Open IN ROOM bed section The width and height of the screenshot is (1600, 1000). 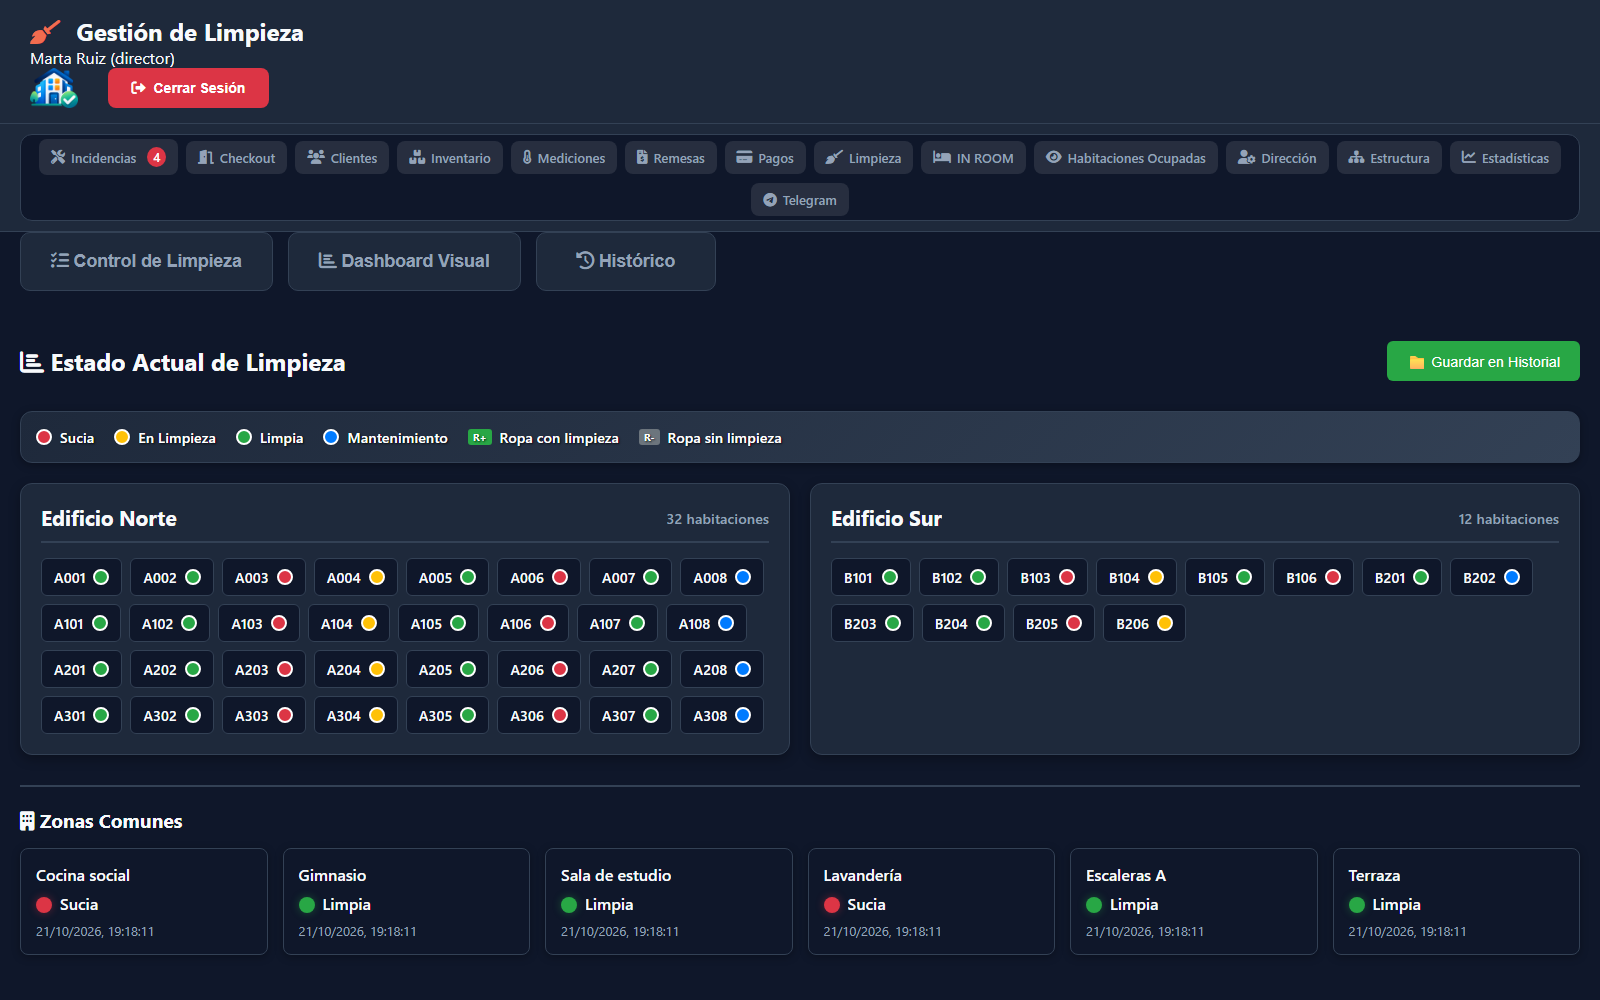(x=973, y=158)
